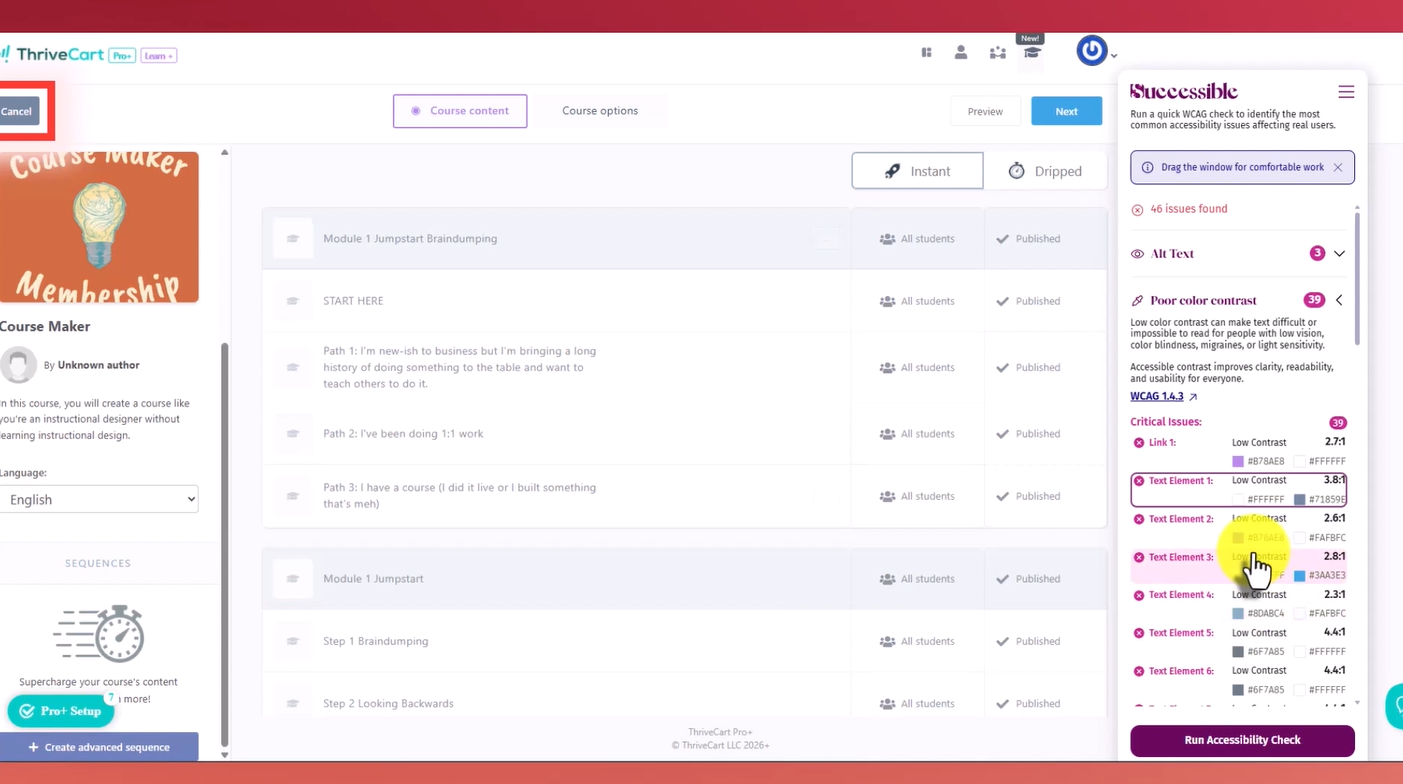Toggle Published status for Path 2 row
Image resolution: width=1403 pixels, height=784 pixels.
1028,434
